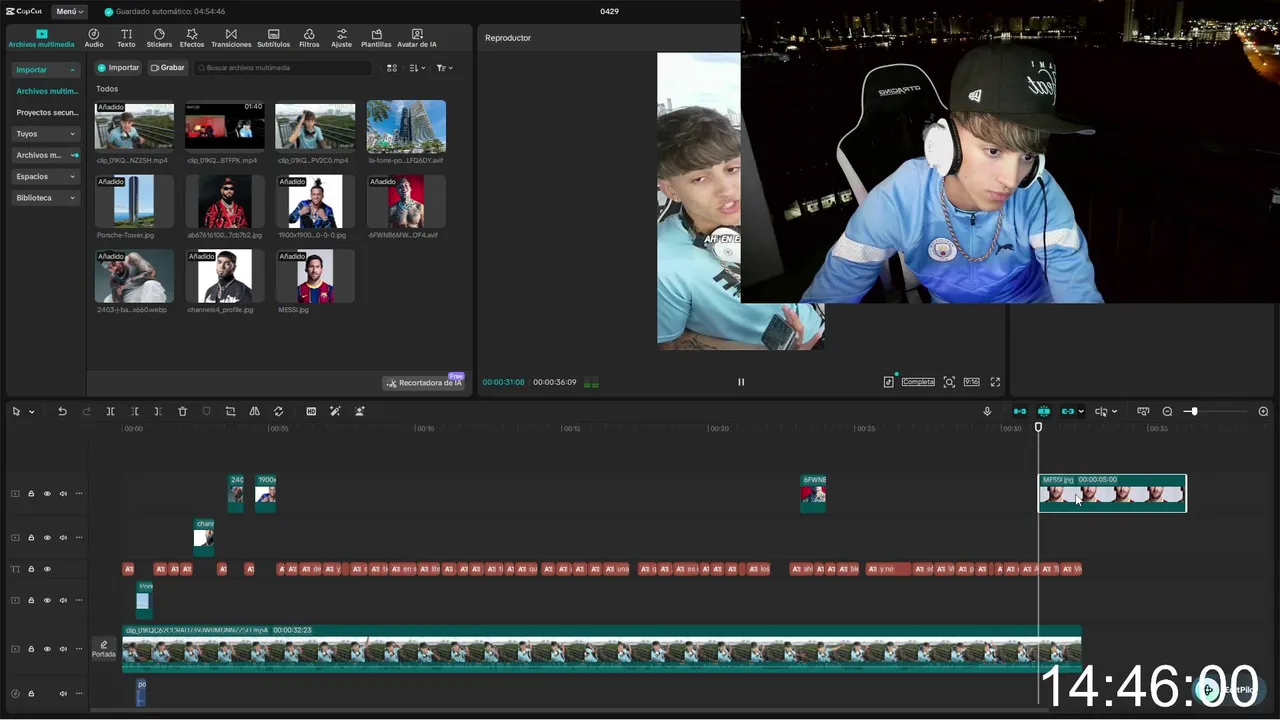Toggle clip linkage
This screenshot has height=720, width=1280.
1068,412
